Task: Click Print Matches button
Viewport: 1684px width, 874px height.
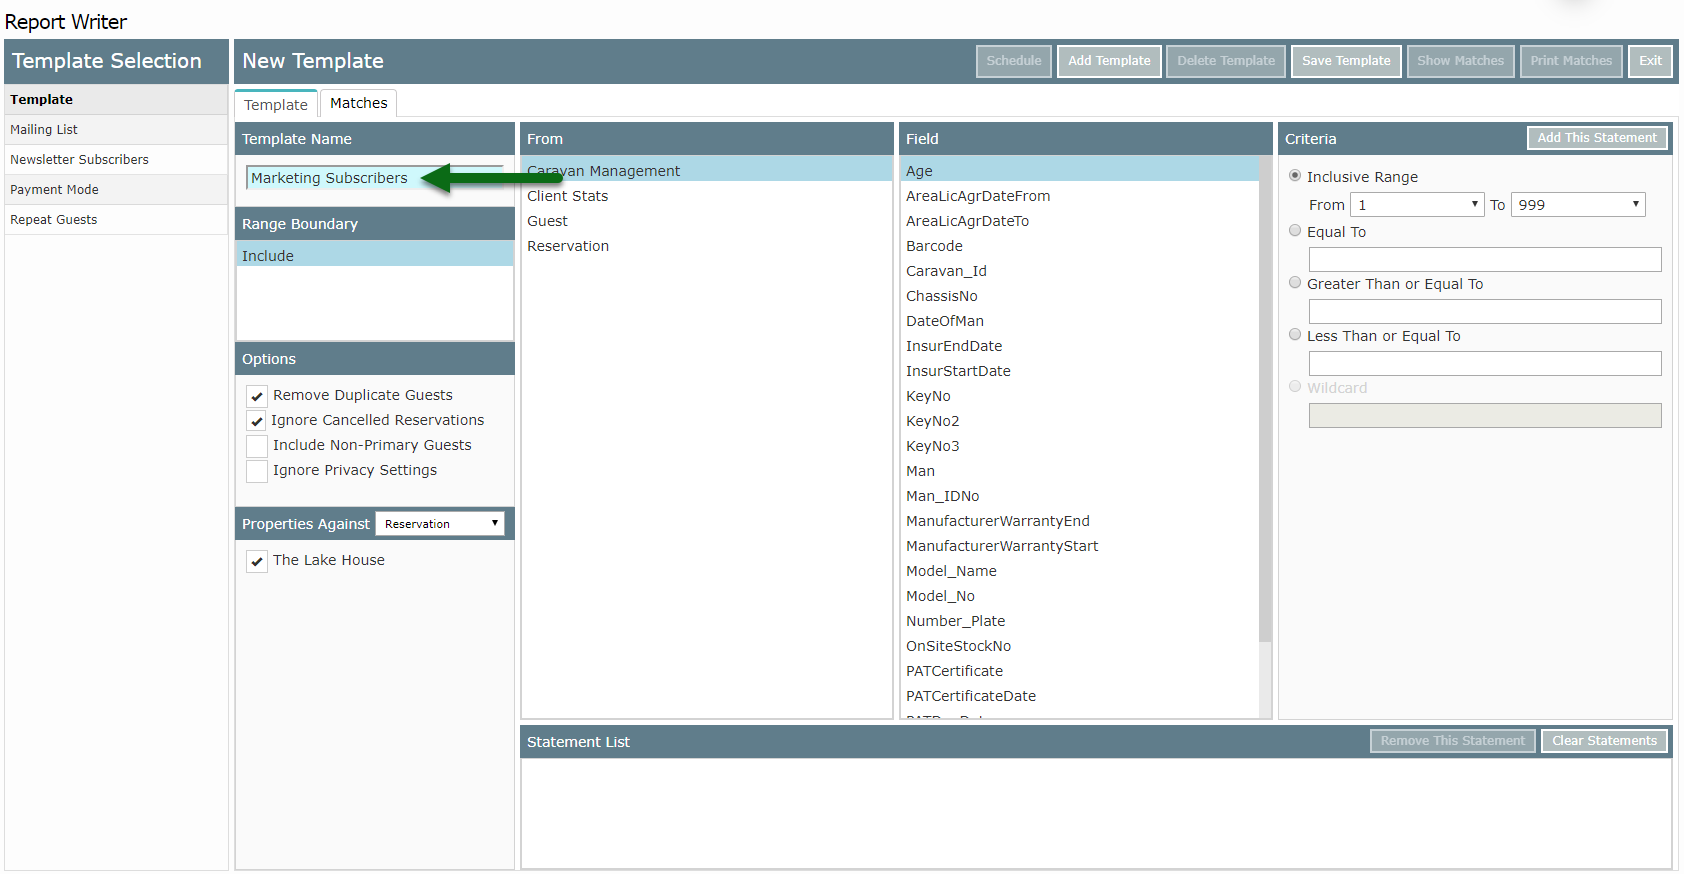Action: [1571, 61]
